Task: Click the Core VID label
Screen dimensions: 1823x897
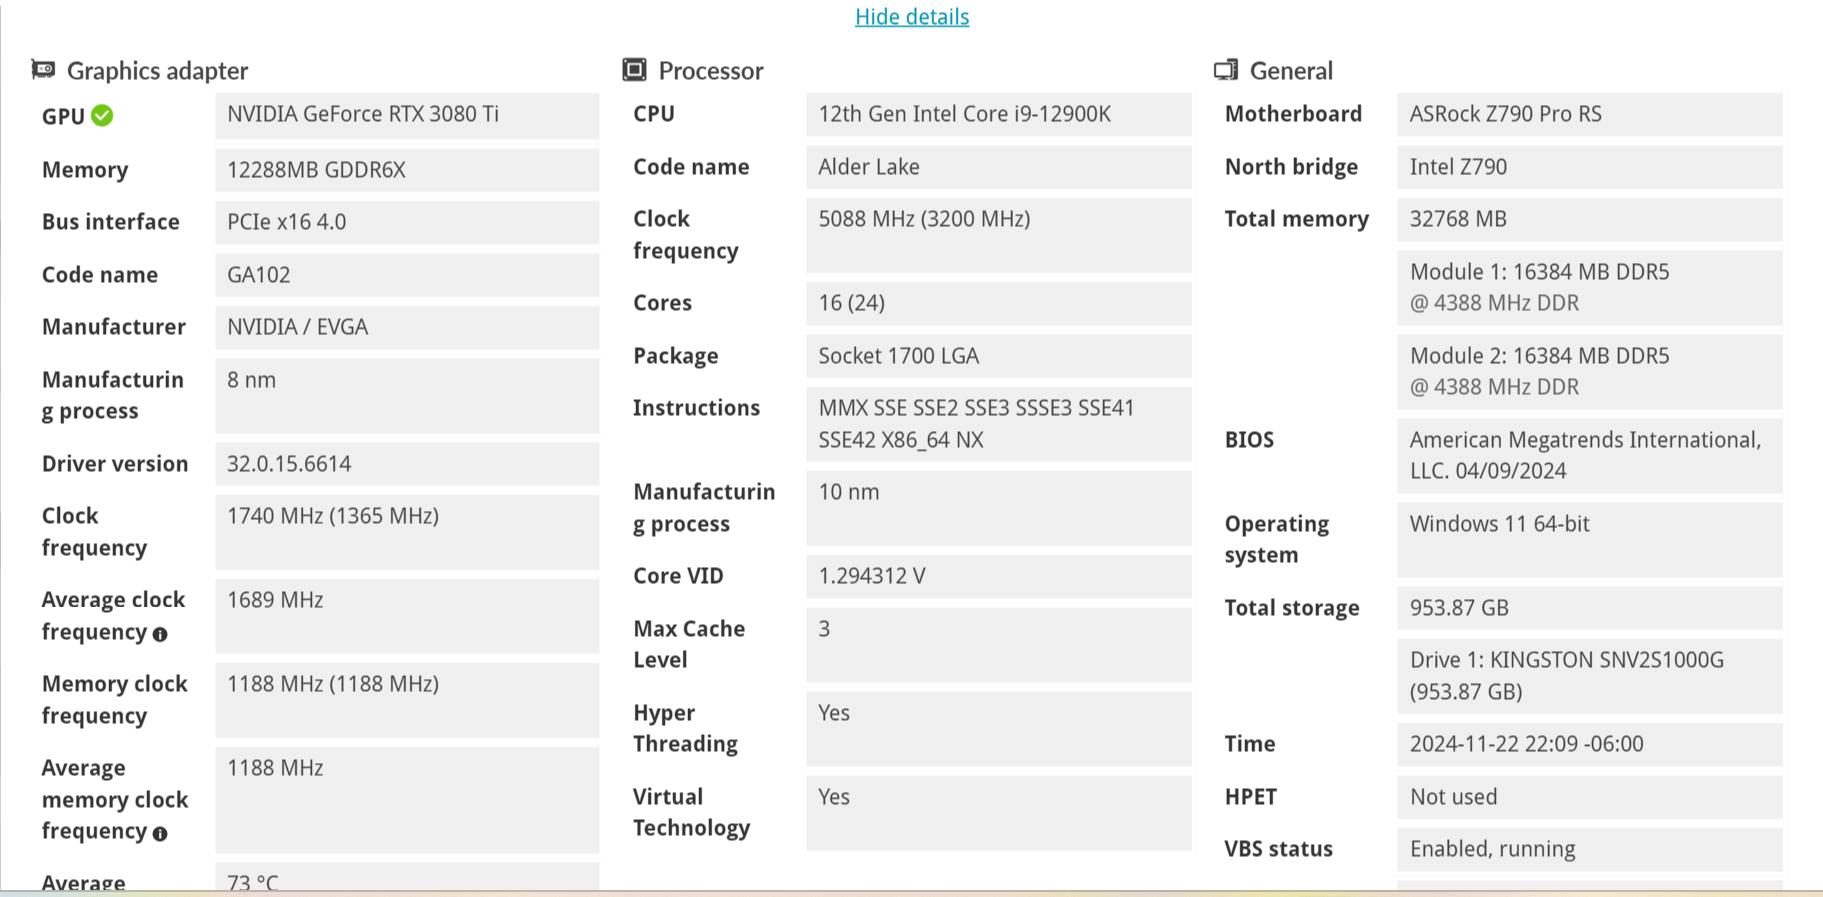Action: pos(678,576)
